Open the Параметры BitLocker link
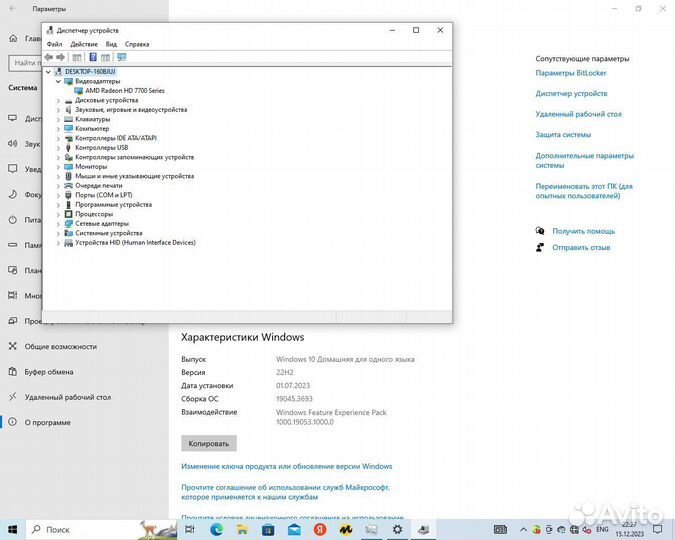This screenshot has width=675, height=540. [x=569, y=73]
